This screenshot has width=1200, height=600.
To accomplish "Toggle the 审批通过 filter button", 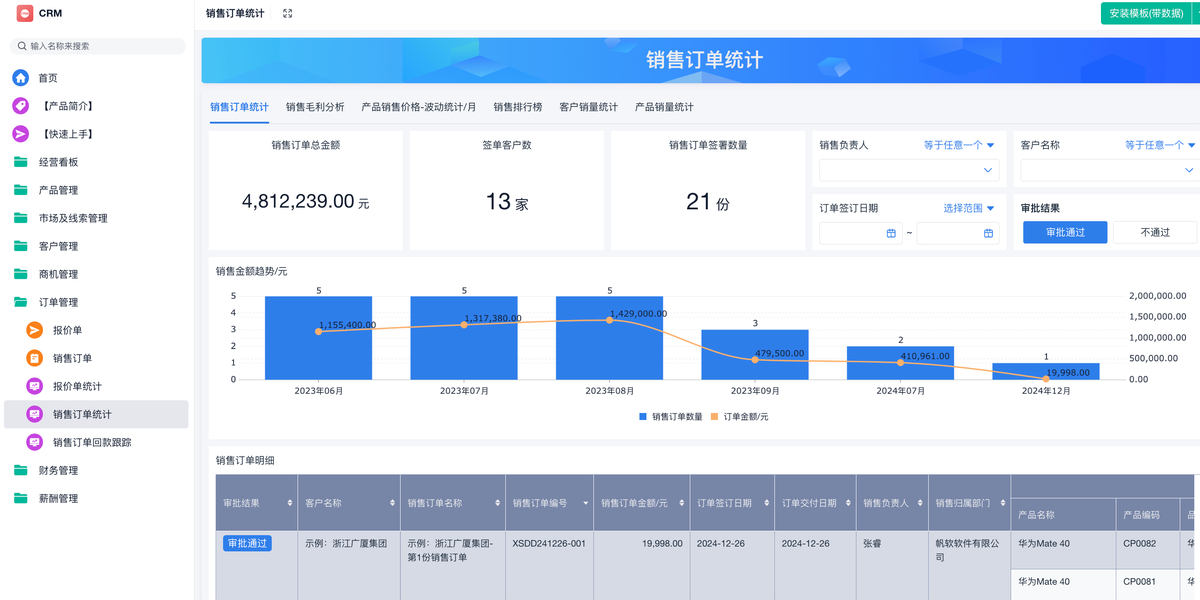I will tap(1065, 232).
